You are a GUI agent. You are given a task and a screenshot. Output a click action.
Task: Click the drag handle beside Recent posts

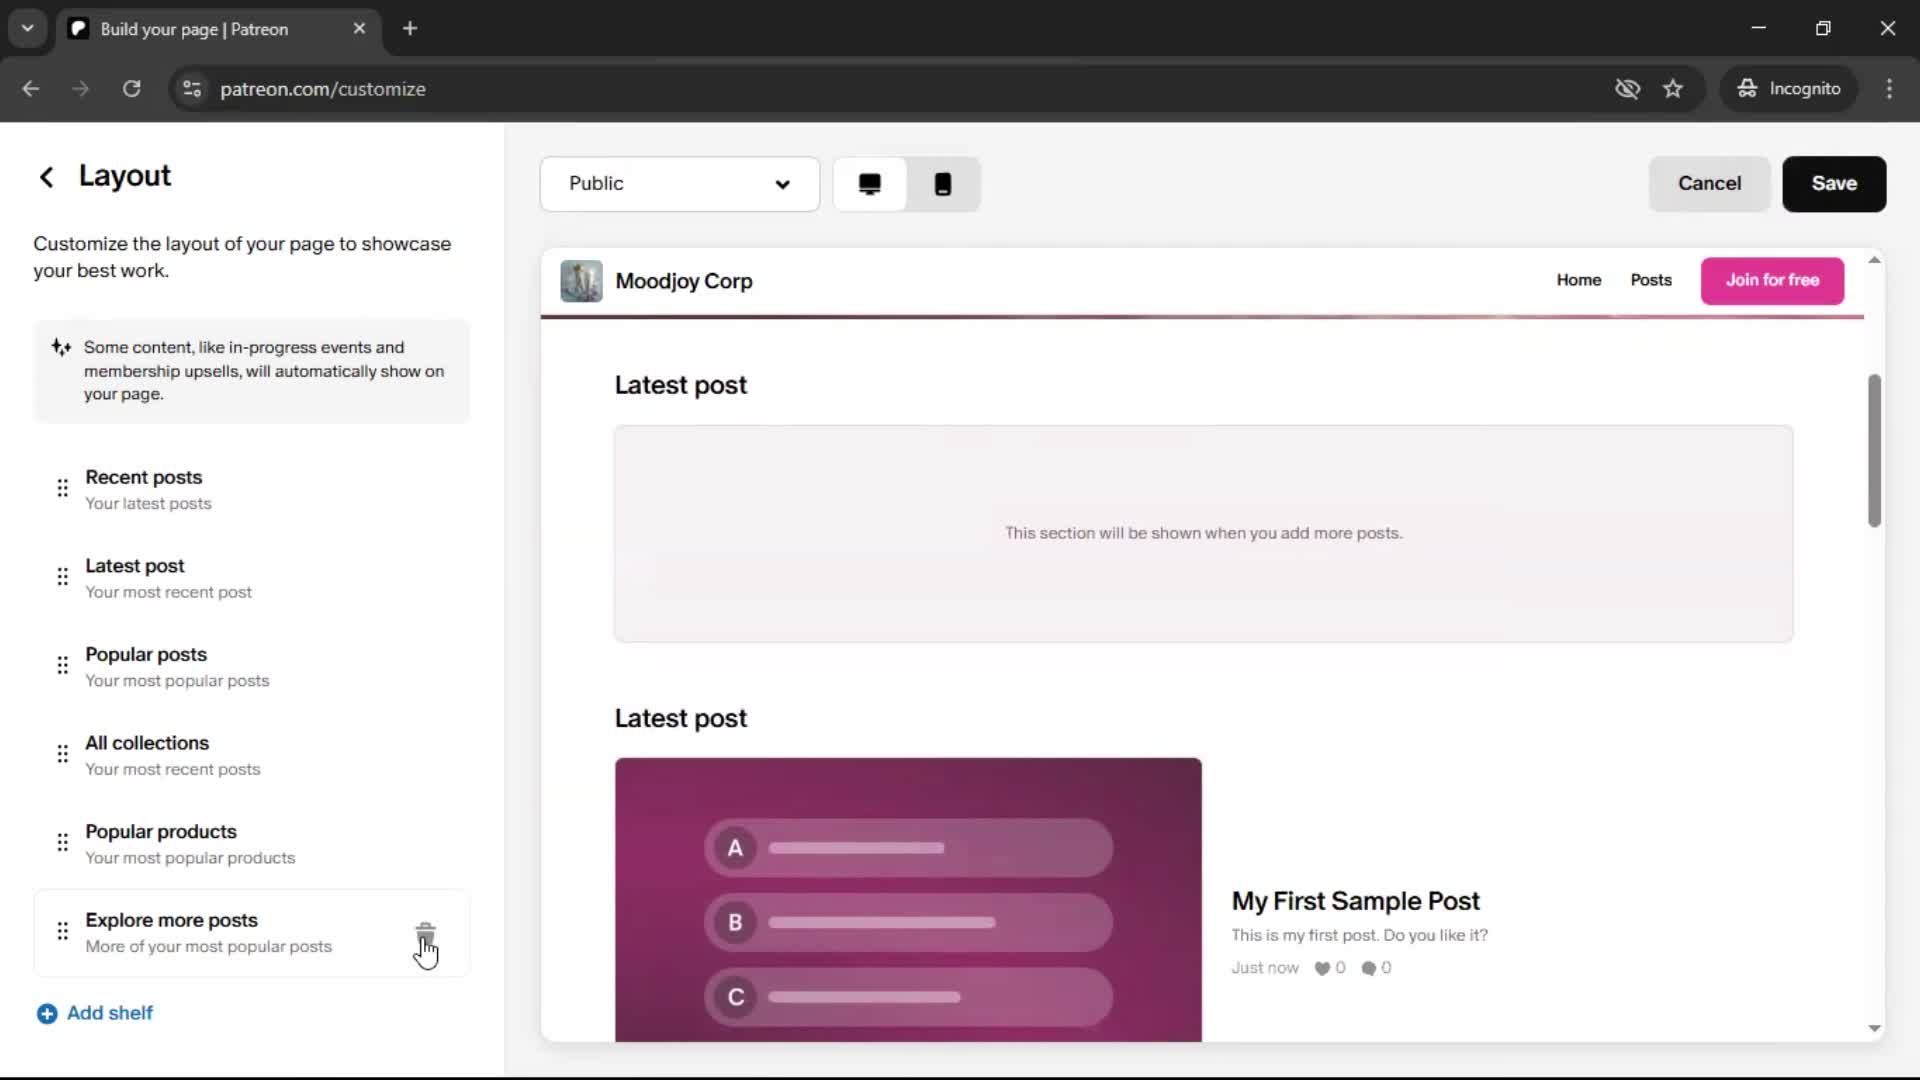[62, 489]
